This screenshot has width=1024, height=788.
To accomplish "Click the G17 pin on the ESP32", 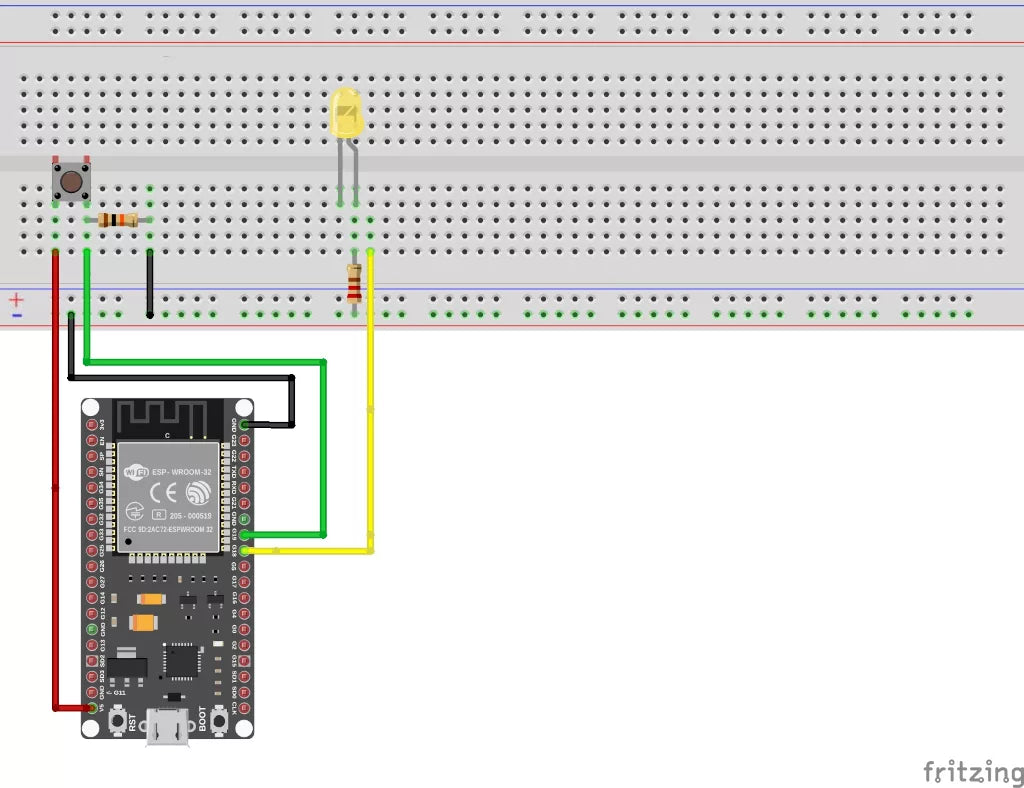I will pos(245,582).
